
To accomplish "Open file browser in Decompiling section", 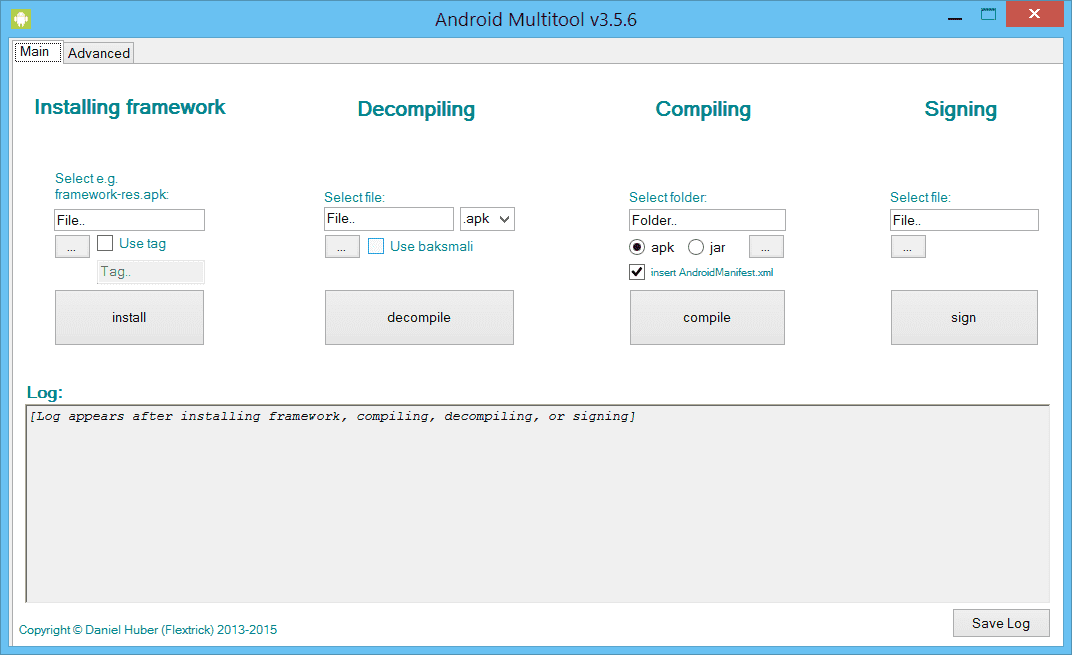I will click(x=342, y=247).
